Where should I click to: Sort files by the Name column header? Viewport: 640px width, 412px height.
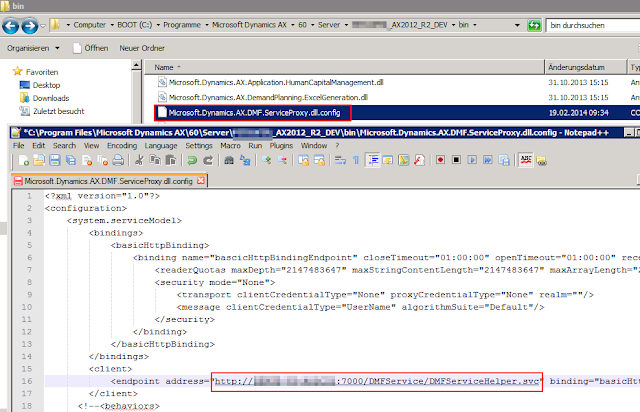point(344,67)
